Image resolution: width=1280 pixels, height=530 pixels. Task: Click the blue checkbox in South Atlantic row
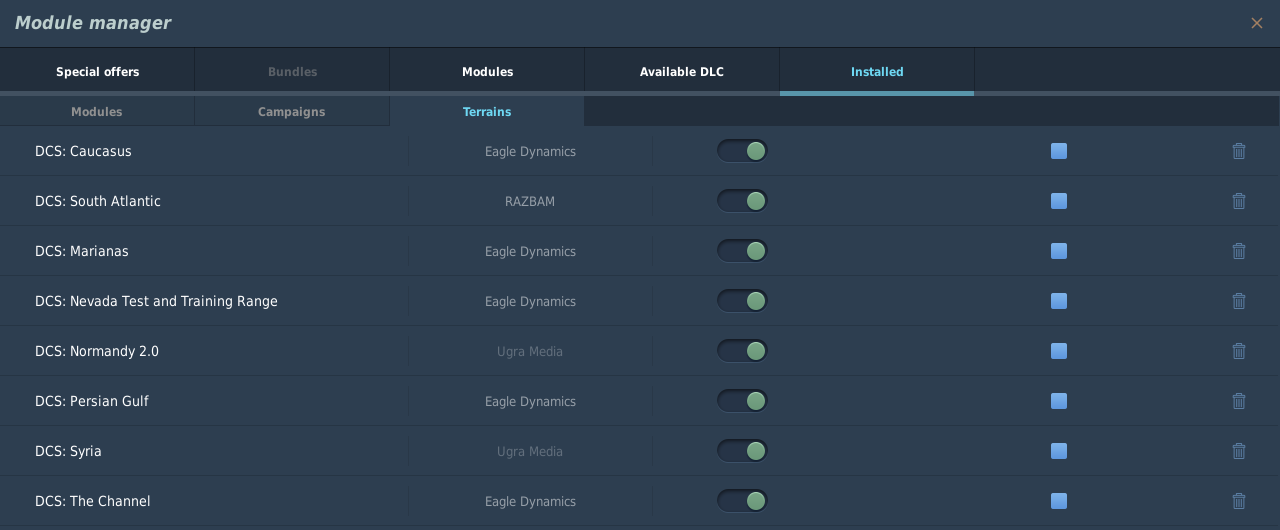[x=1059, y=201]
